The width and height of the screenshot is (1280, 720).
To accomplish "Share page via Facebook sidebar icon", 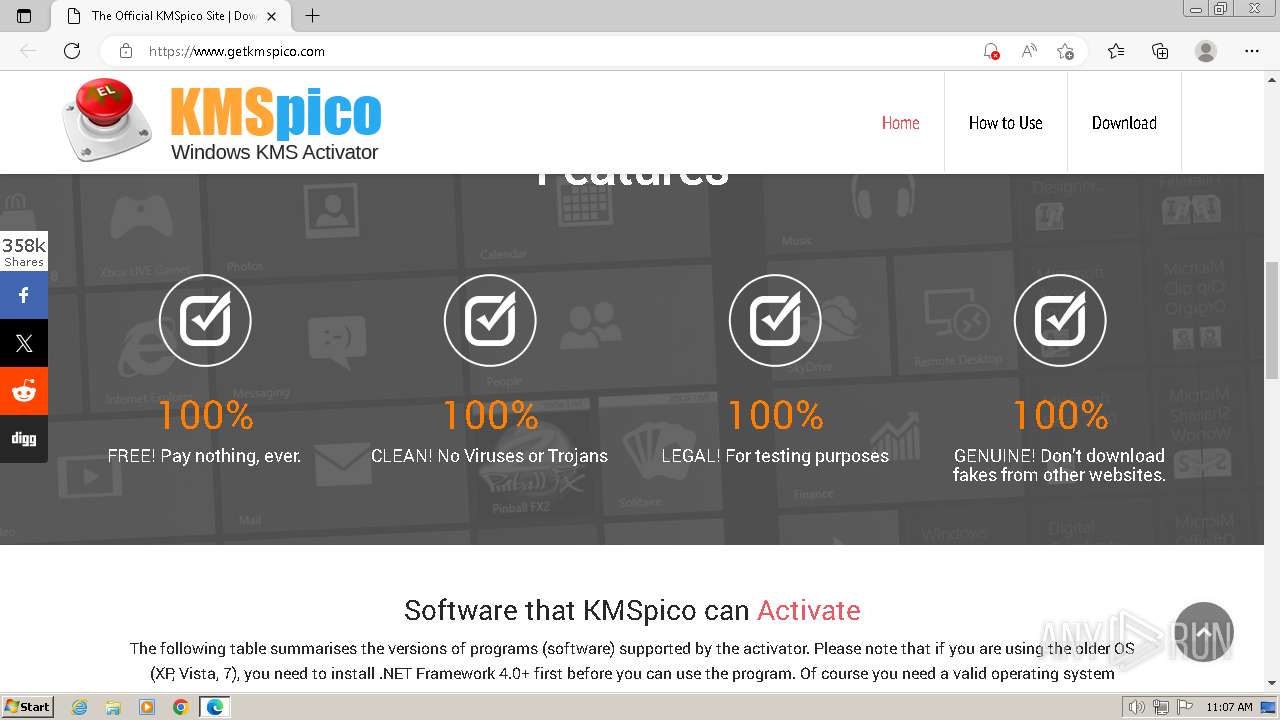I will [x=24, y=295].
